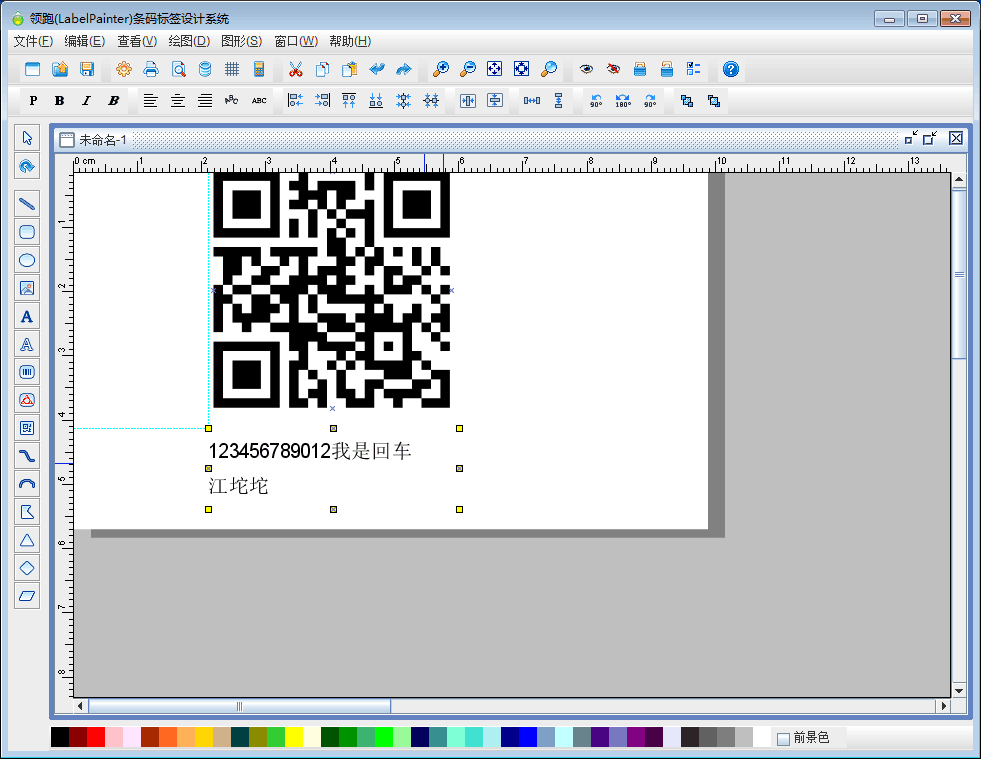Select the triangle shape tool

pyautogui.click(x=27, y=540)
